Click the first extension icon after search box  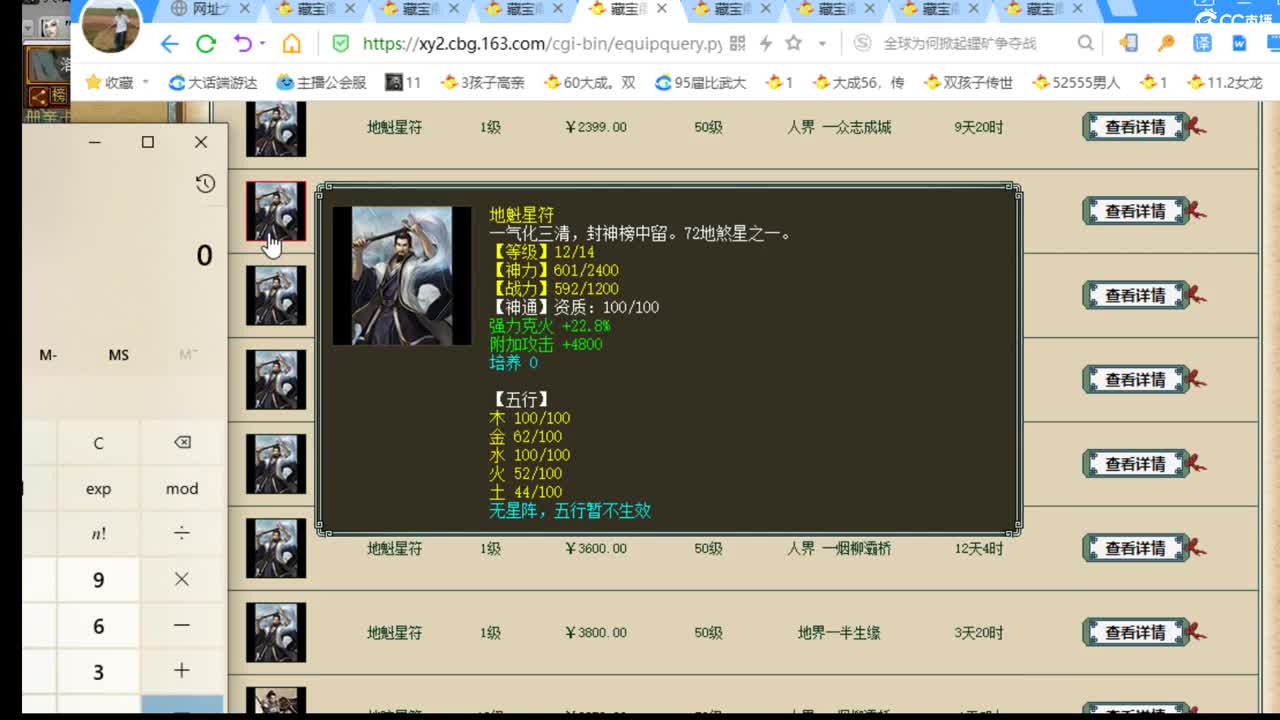(1129, 44)
